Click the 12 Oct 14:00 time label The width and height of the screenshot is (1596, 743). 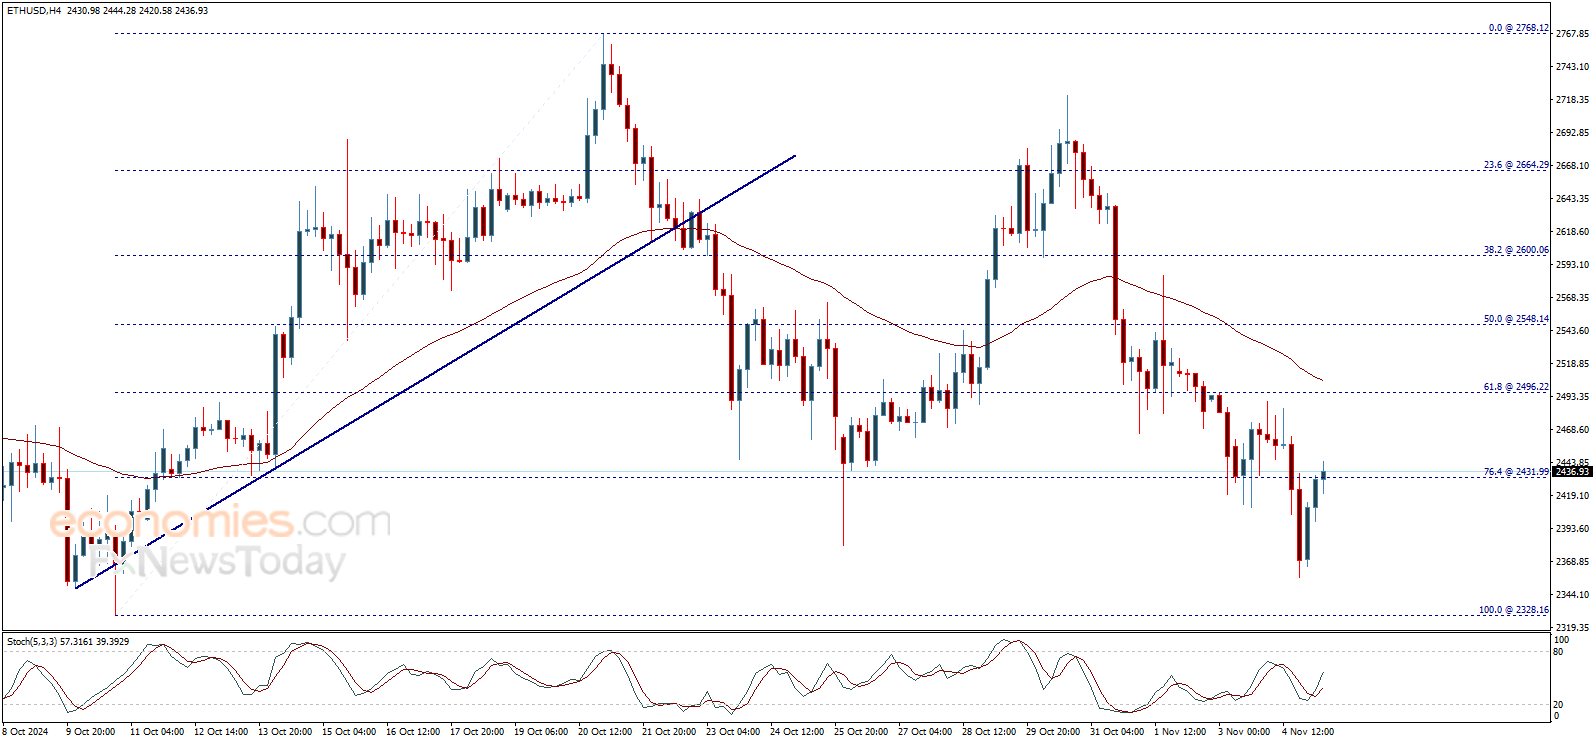tap(220, 732)
